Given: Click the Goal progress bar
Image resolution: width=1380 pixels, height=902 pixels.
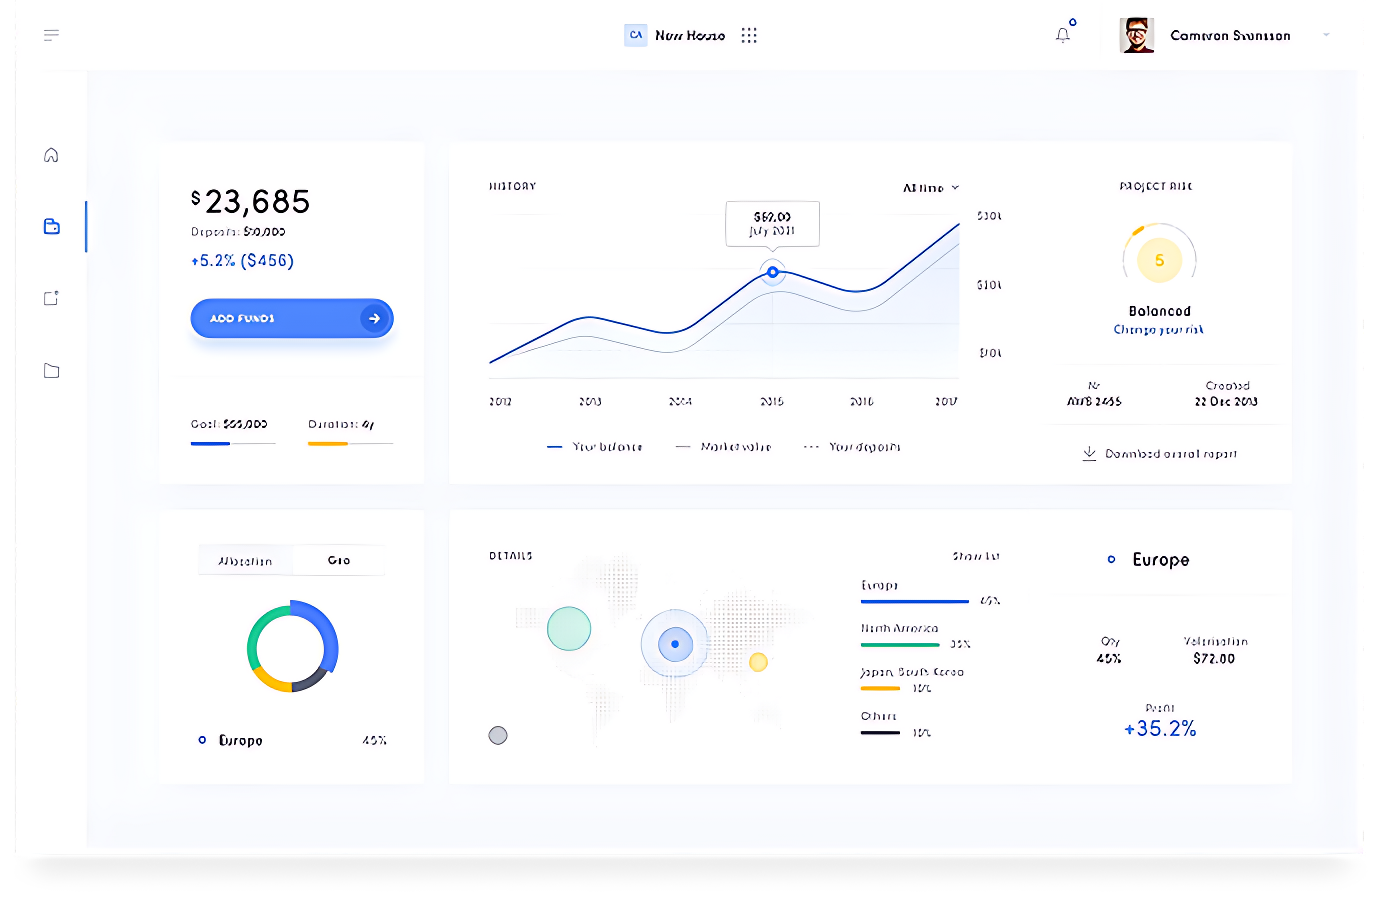Looking at the screenshot, I should (x=233, y=441).
